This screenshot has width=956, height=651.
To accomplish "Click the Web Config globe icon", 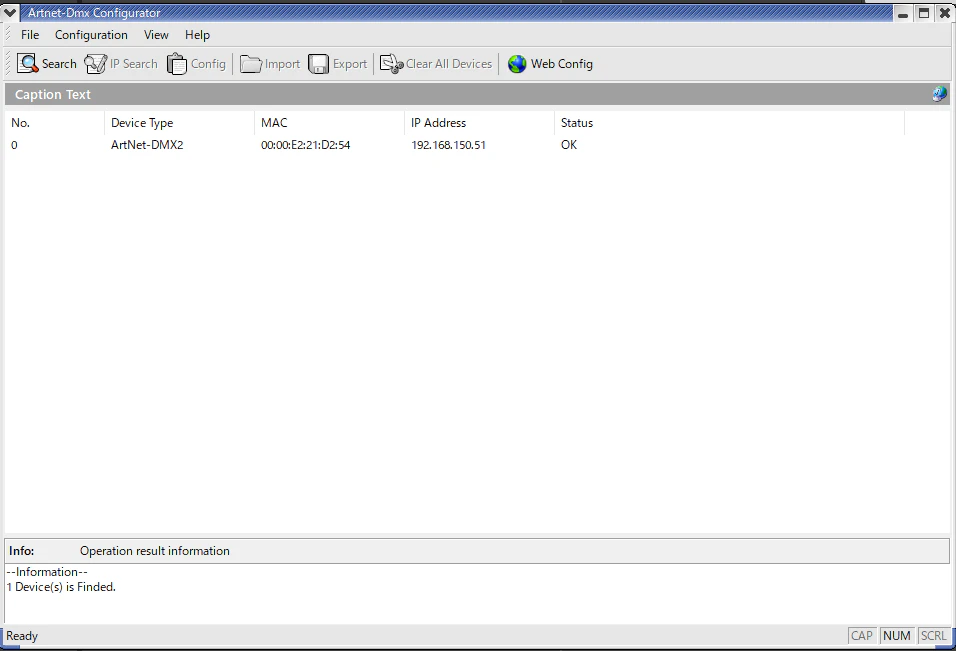I will tap(517, 64).
